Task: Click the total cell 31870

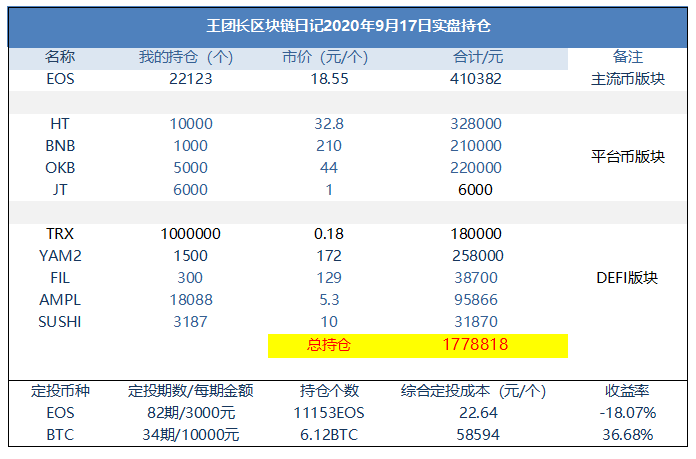Action: tap(476, 322)
